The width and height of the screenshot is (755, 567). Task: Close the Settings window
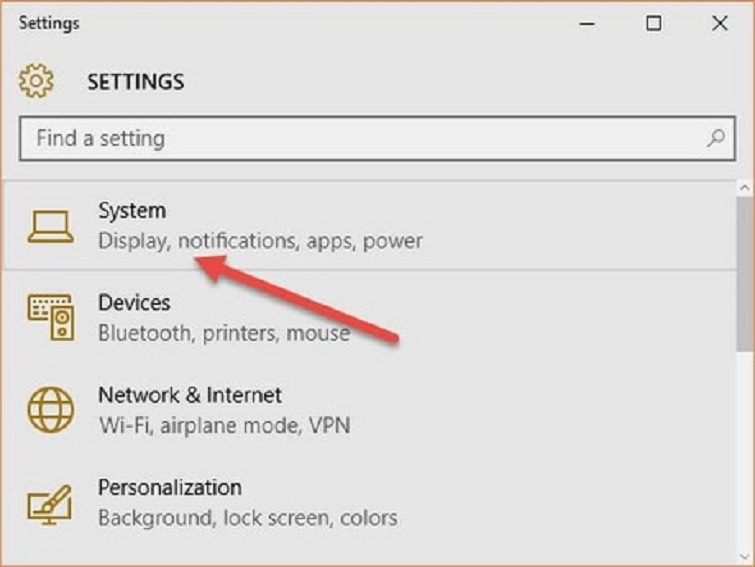tap(719, 23)
